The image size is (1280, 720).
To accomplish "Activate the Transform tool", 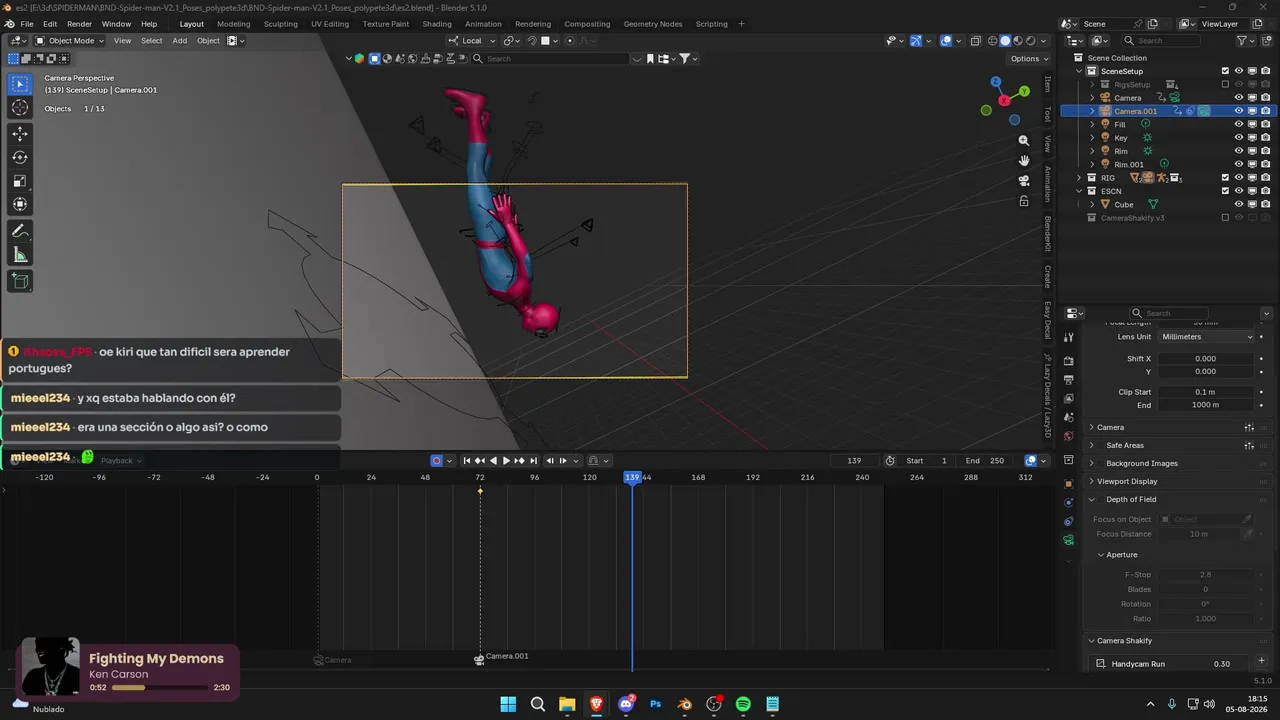I will click(x=20, y=205).
